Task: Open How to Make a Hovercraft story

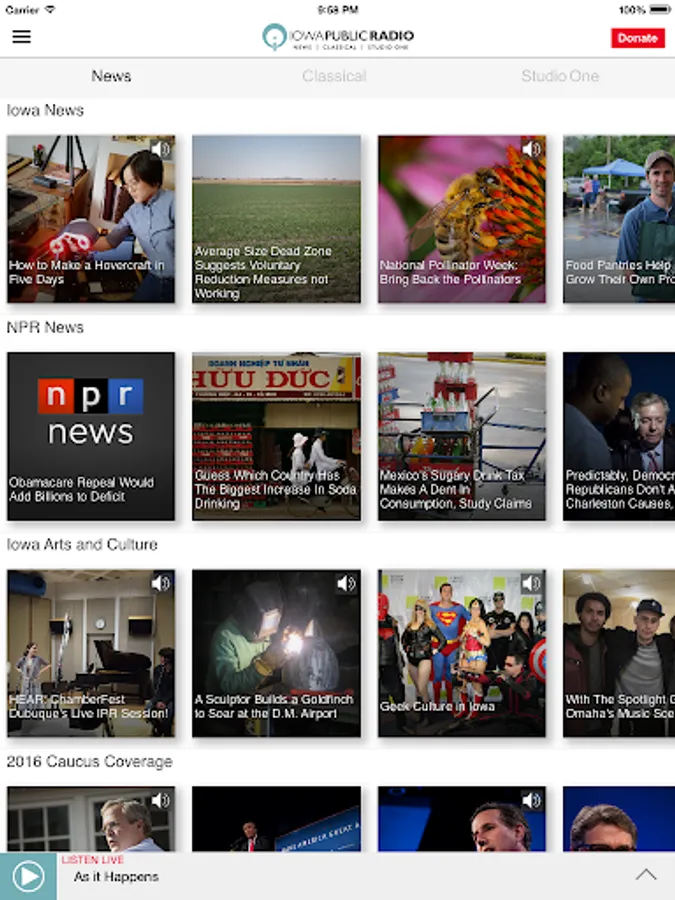Action: 91,219
